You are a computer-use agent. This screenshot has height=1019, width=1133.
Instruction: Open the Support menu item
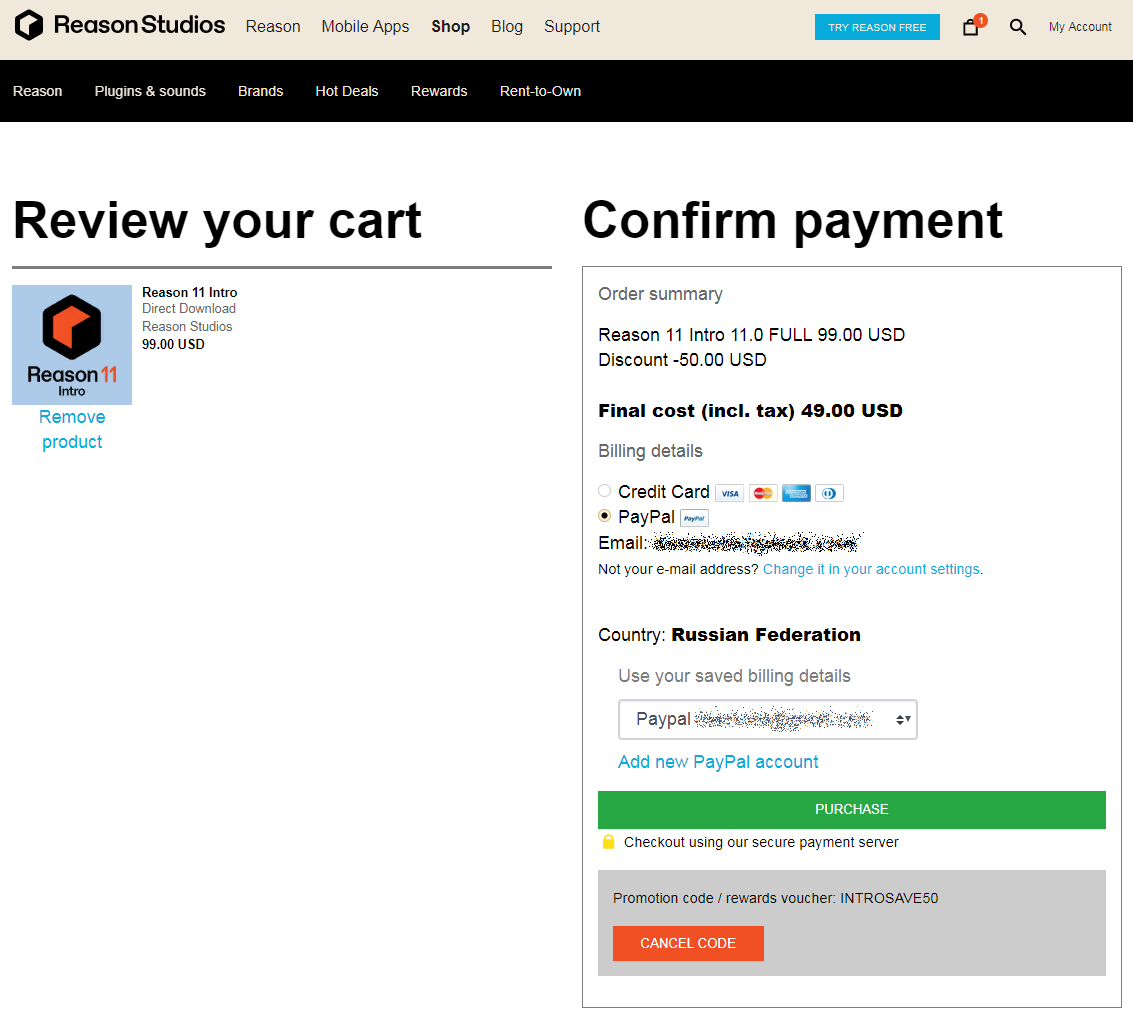click(572, 27)
